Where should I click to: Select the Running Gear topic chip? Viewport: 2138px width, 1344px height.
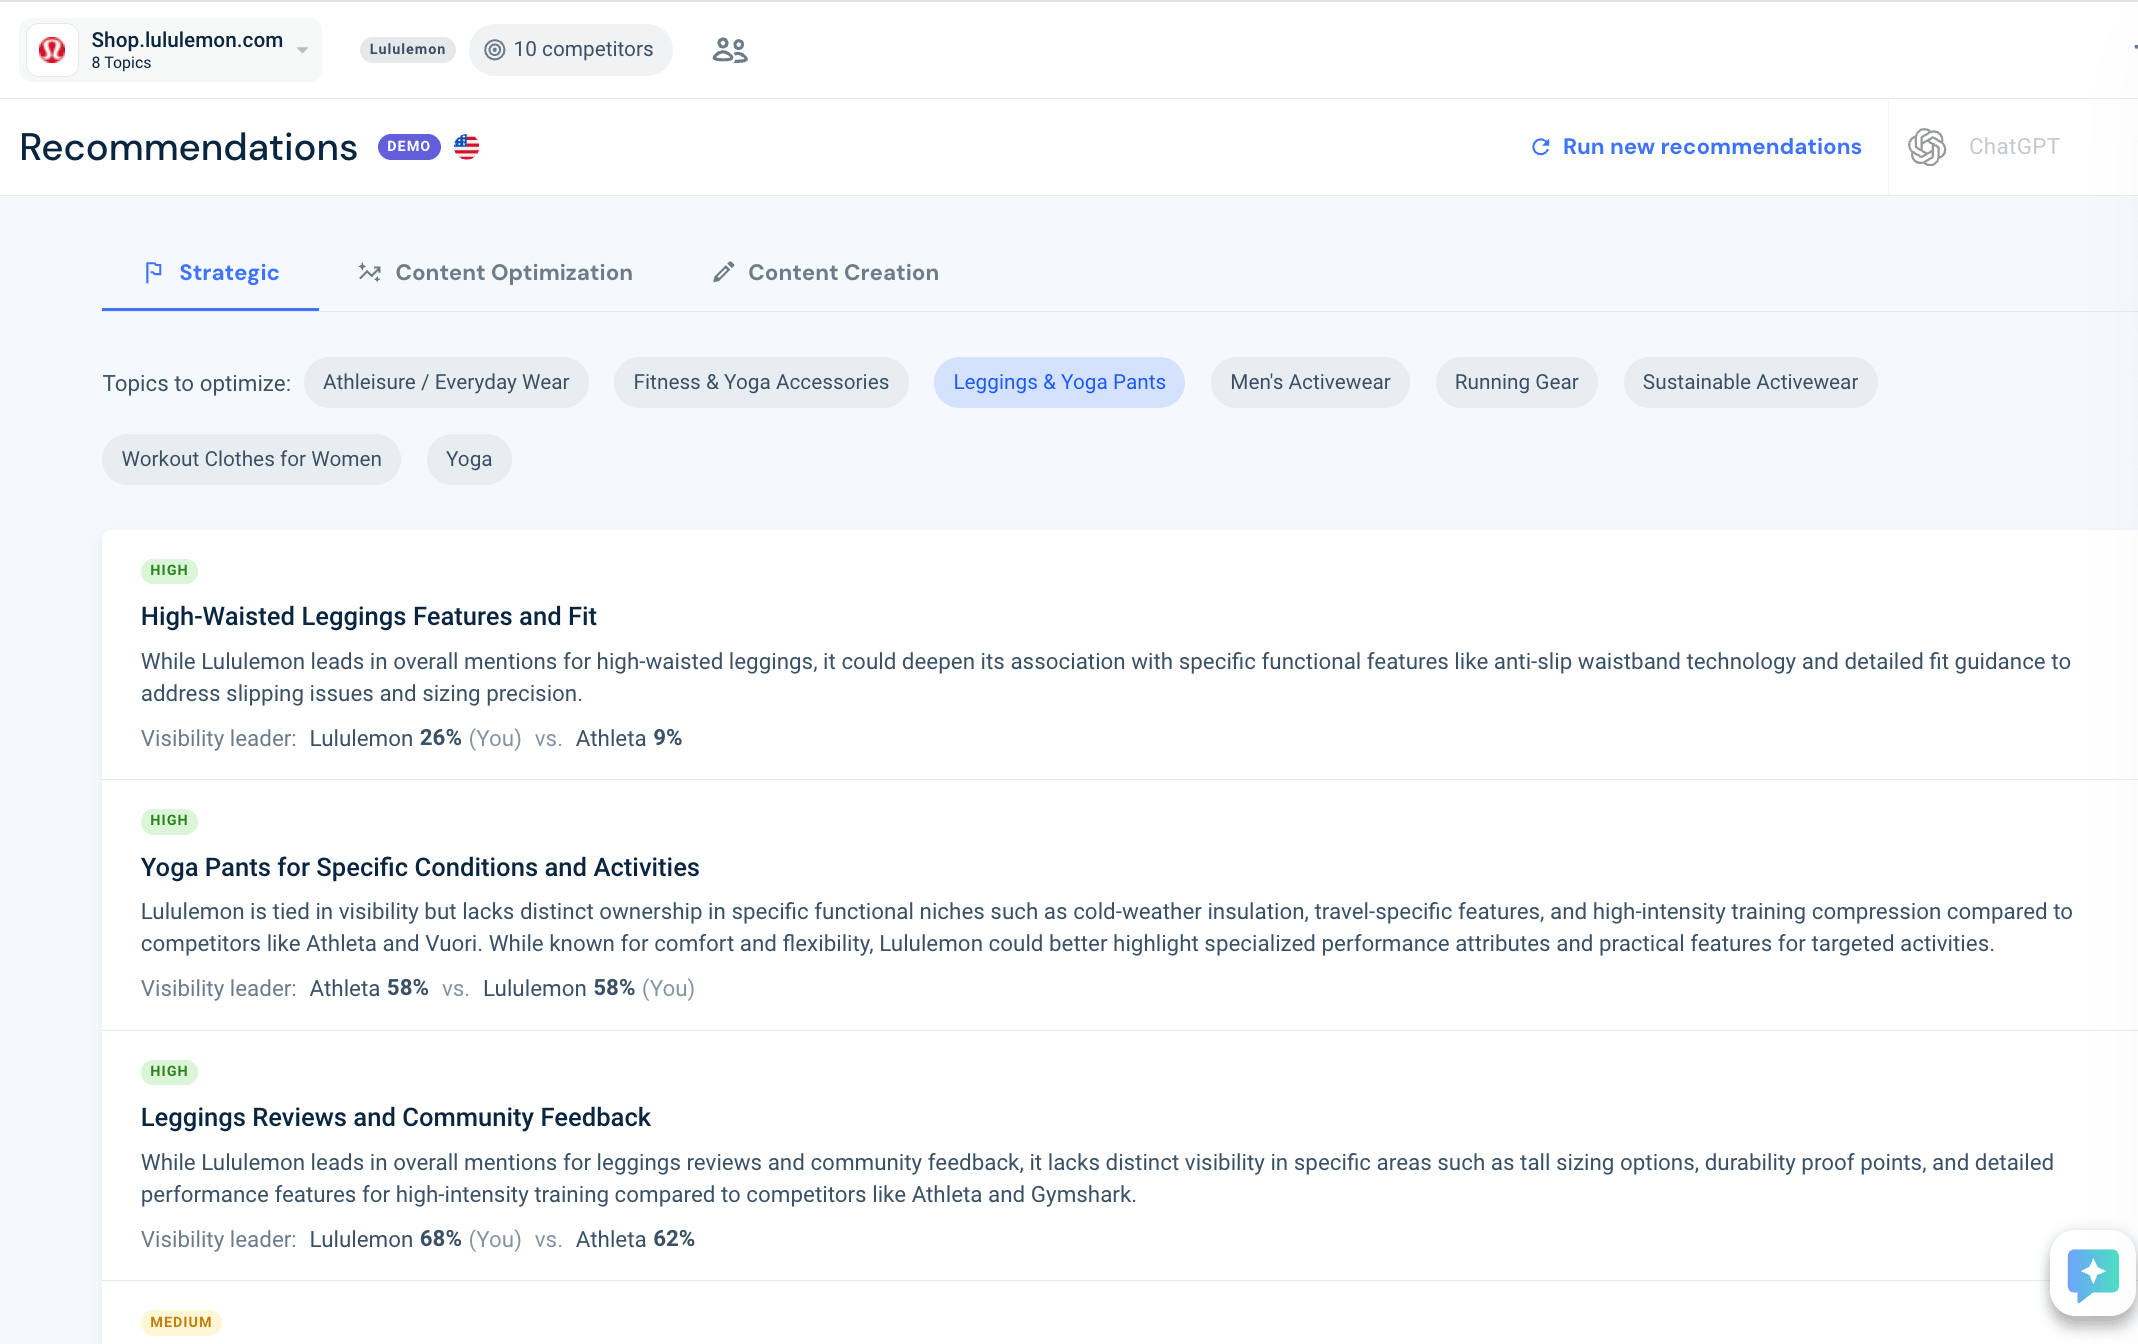(x=1516, y=382)
